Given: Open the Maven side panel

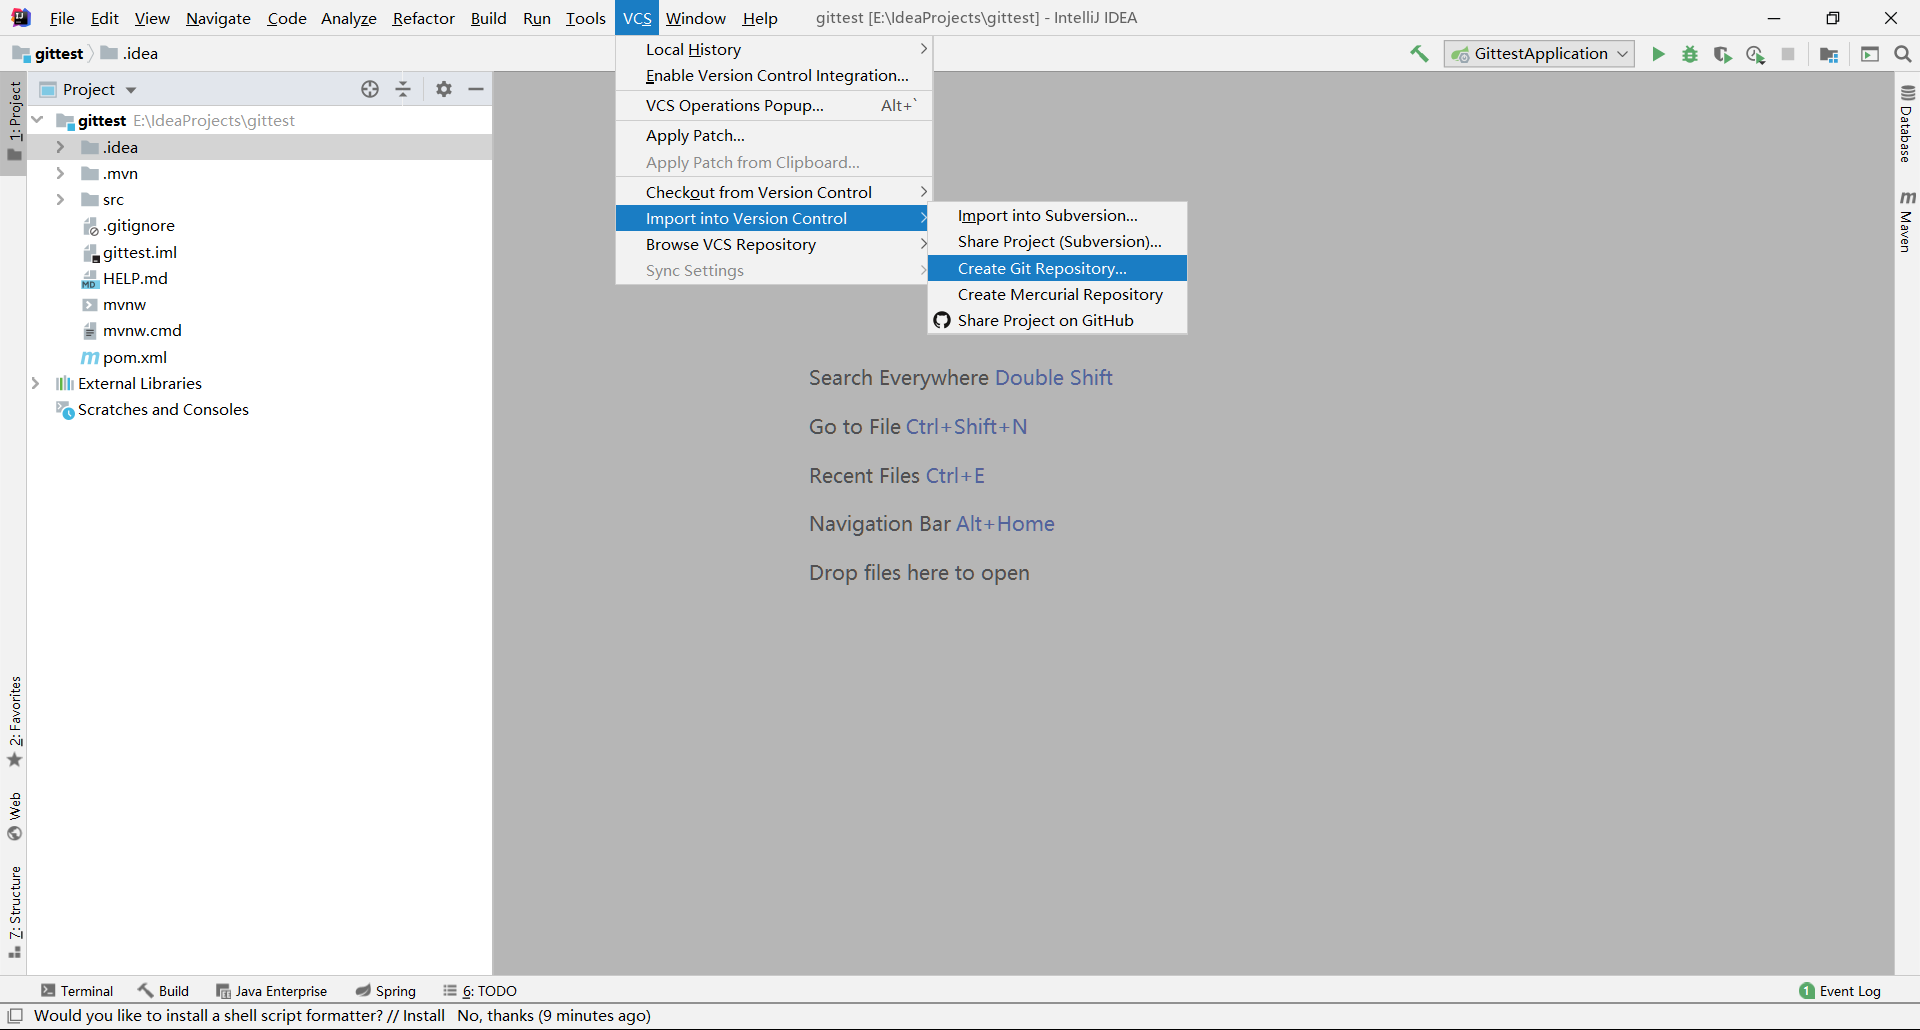Looking at the screenshot, I should [x=1907, y=221].
